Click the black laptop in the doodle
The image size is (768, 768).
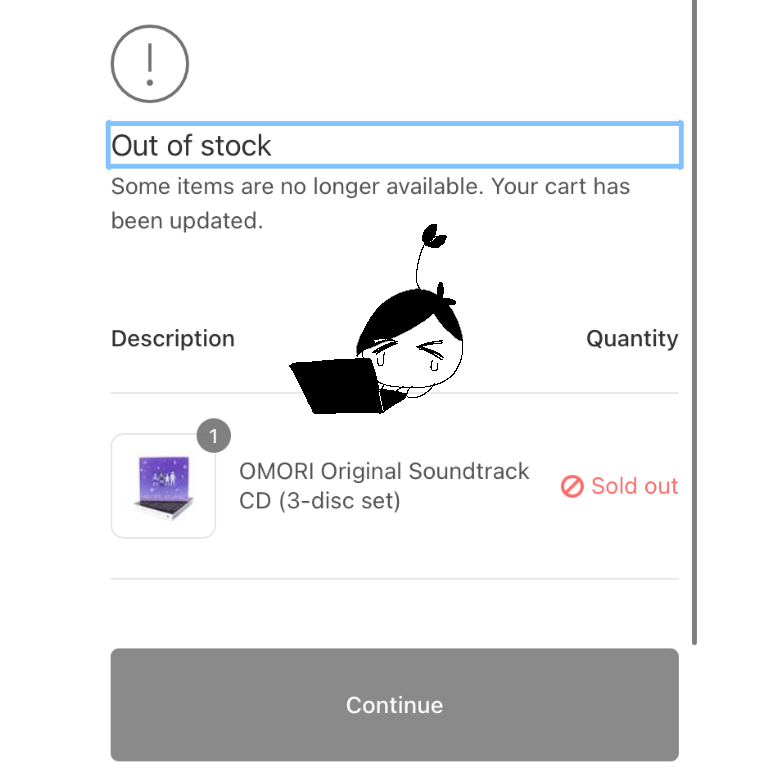point(335,387)
